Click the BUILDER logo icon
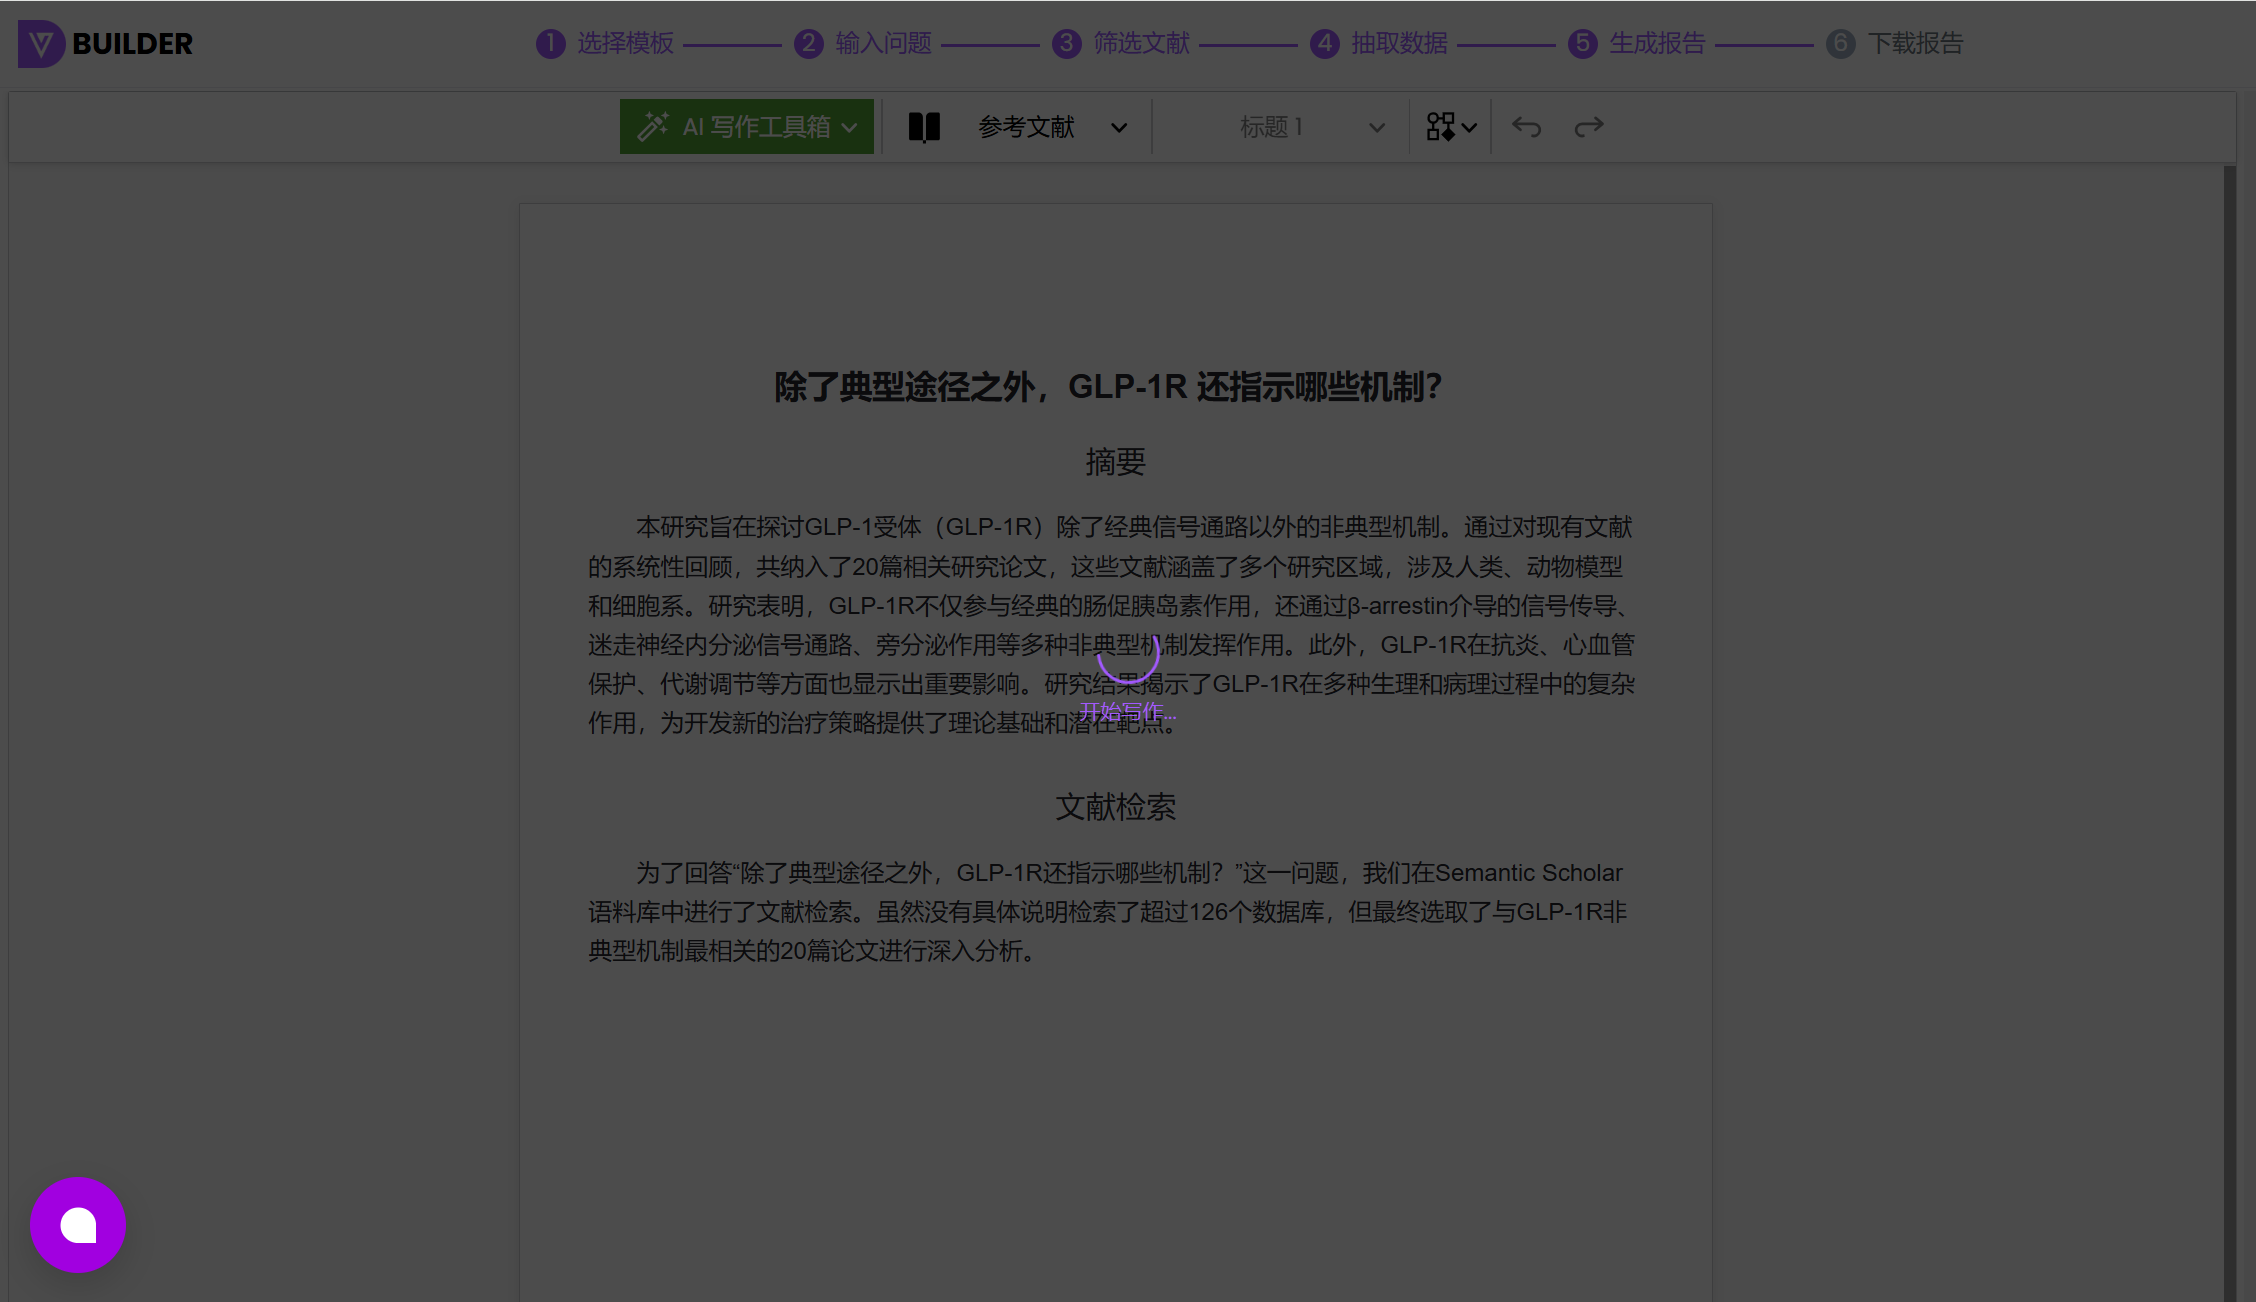The image size is (2256, 1302). [x=40, y=44]
